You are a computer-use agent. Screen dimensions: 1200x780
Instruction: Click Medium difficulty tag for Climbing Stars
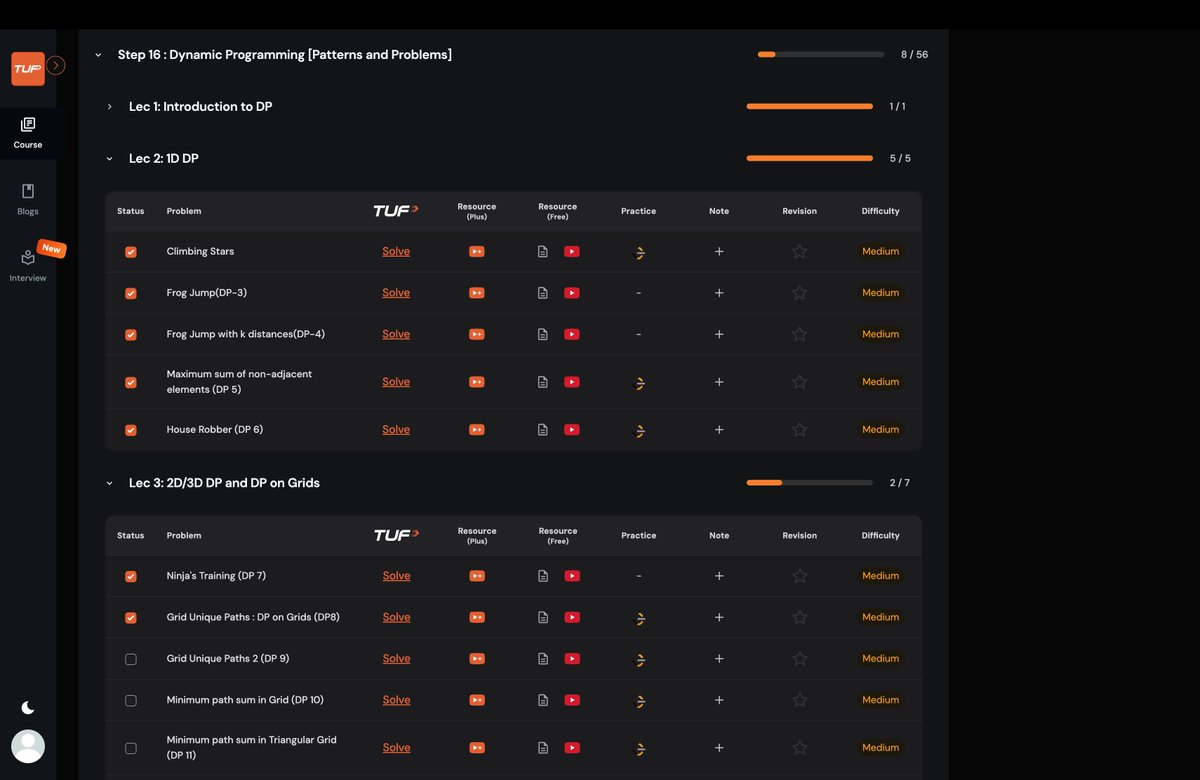(881, 252)
